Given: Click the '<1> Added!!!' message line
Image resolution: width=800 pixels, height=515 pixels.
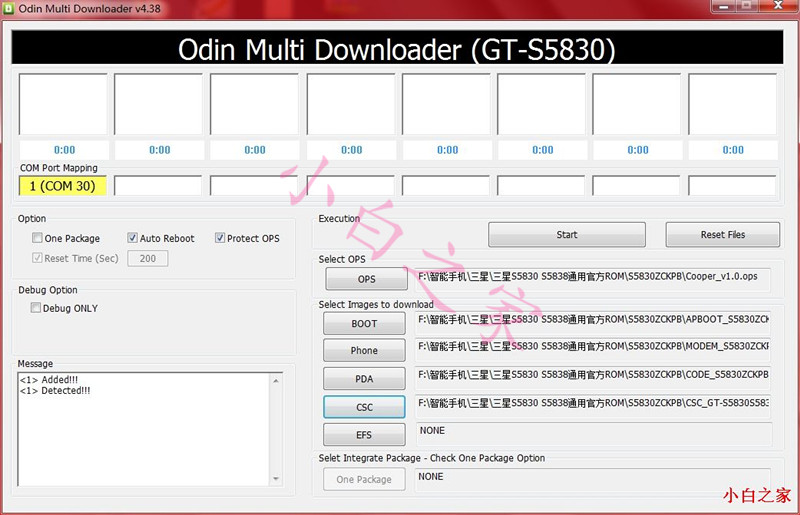Looking at the screenshot, I should [49, 380].
